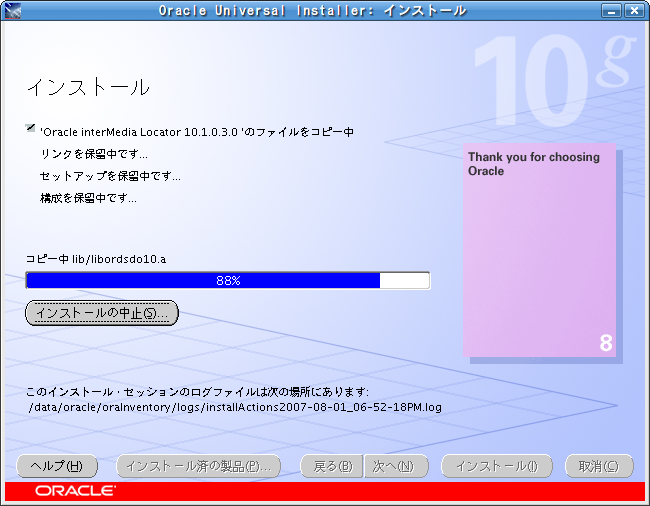Image resolution: width=650 pixels, height=506 pixels.
Task: Click '構成を保留中です...' status line
Action: click(x=88, y=198)
